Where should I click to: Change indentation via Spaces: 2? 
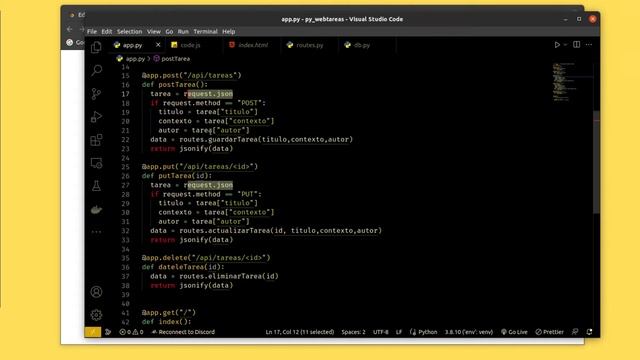coord(353,332)
